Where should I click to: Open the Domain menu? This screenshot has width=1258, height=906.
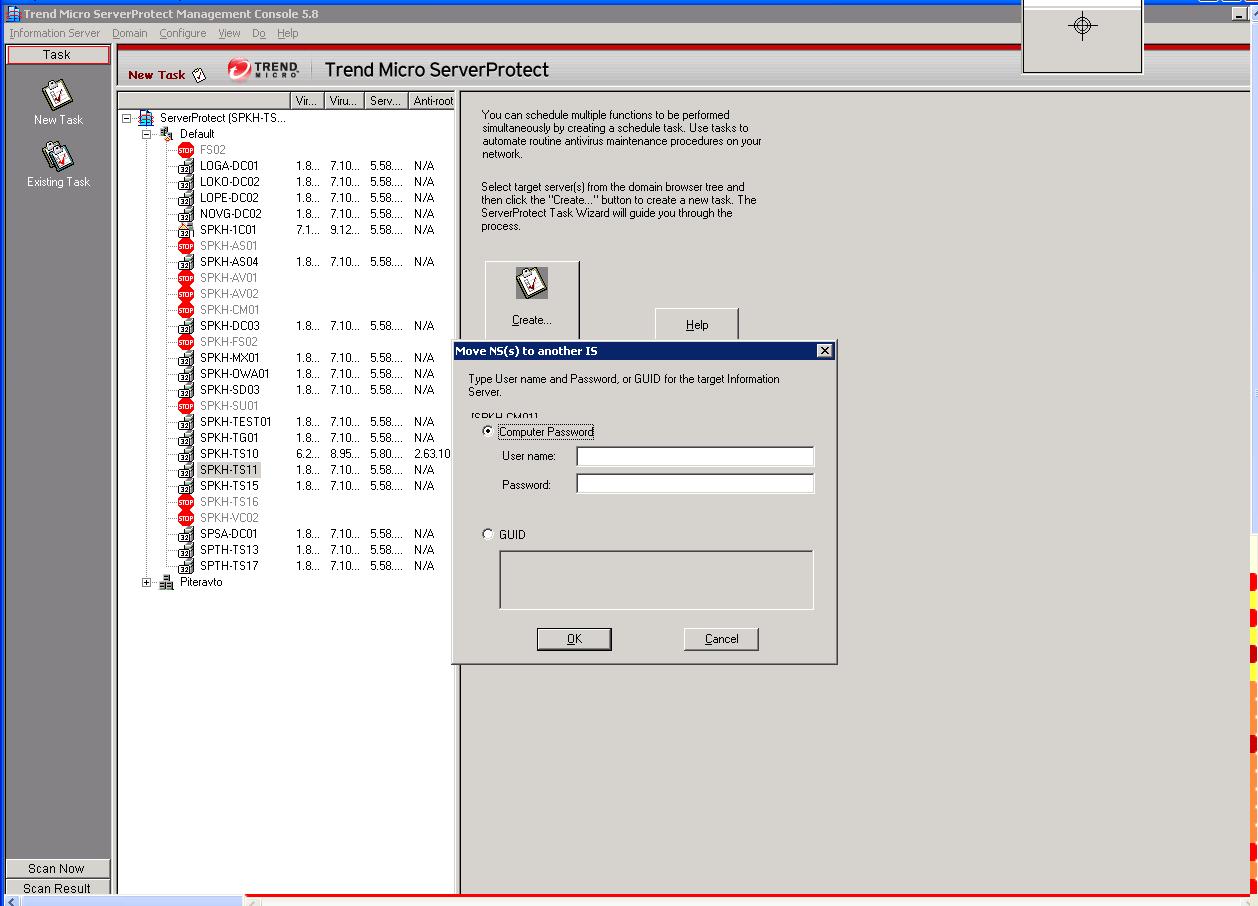point(130,33)
